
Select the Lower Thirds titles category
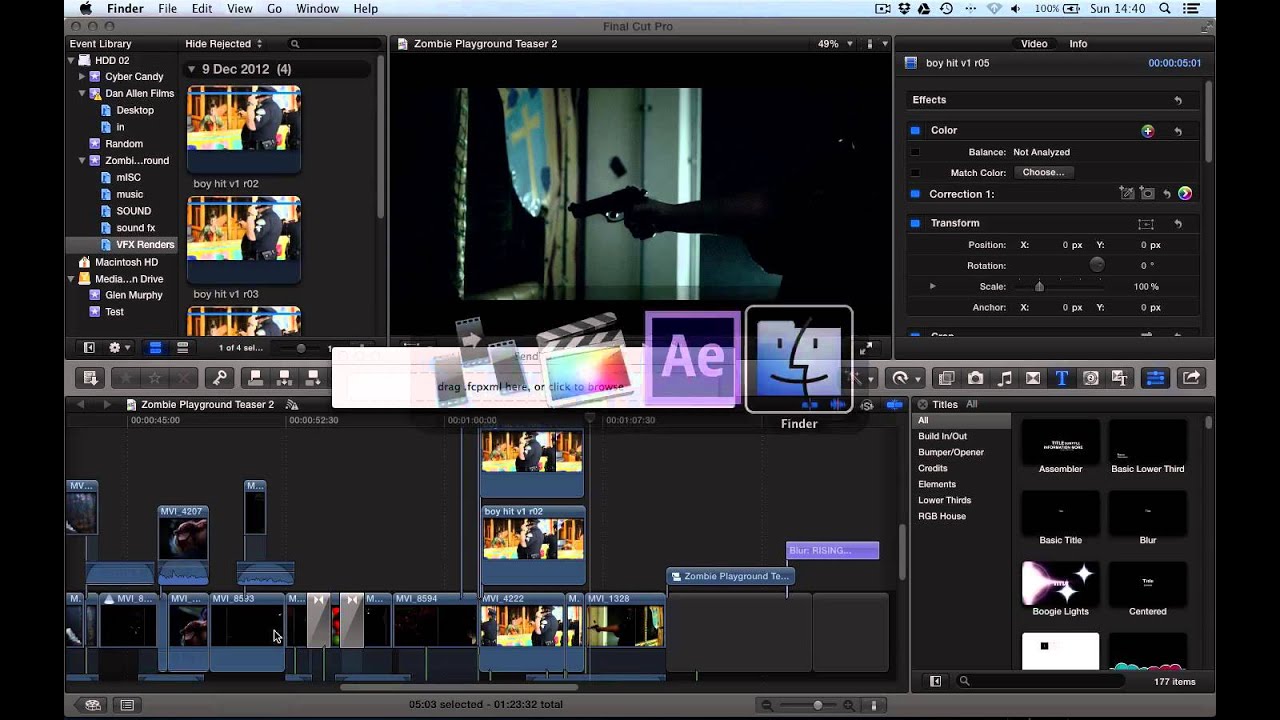tap(945, 500)
